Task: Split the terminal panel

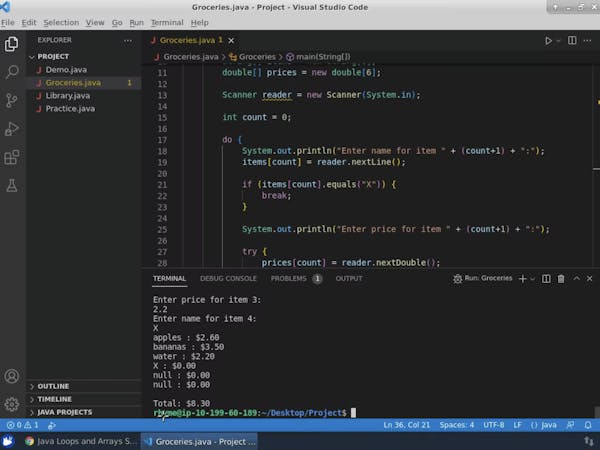Action: point(546,279)
